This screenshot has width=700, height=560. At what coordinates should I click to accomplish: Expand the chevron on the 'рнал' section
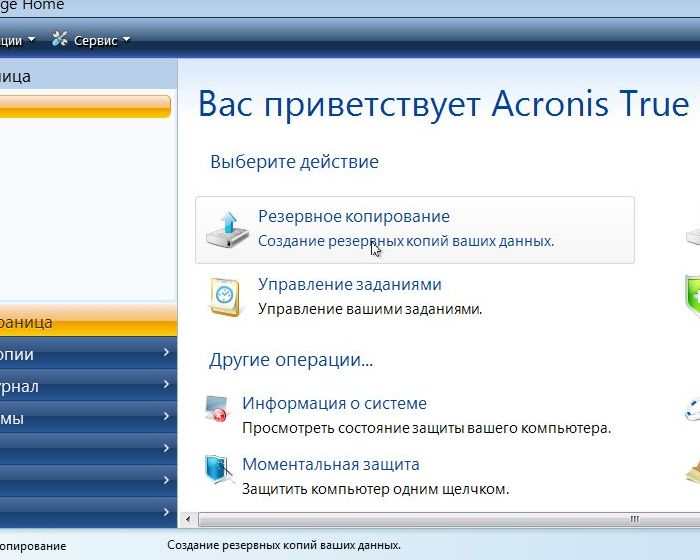tap(166, 384)
